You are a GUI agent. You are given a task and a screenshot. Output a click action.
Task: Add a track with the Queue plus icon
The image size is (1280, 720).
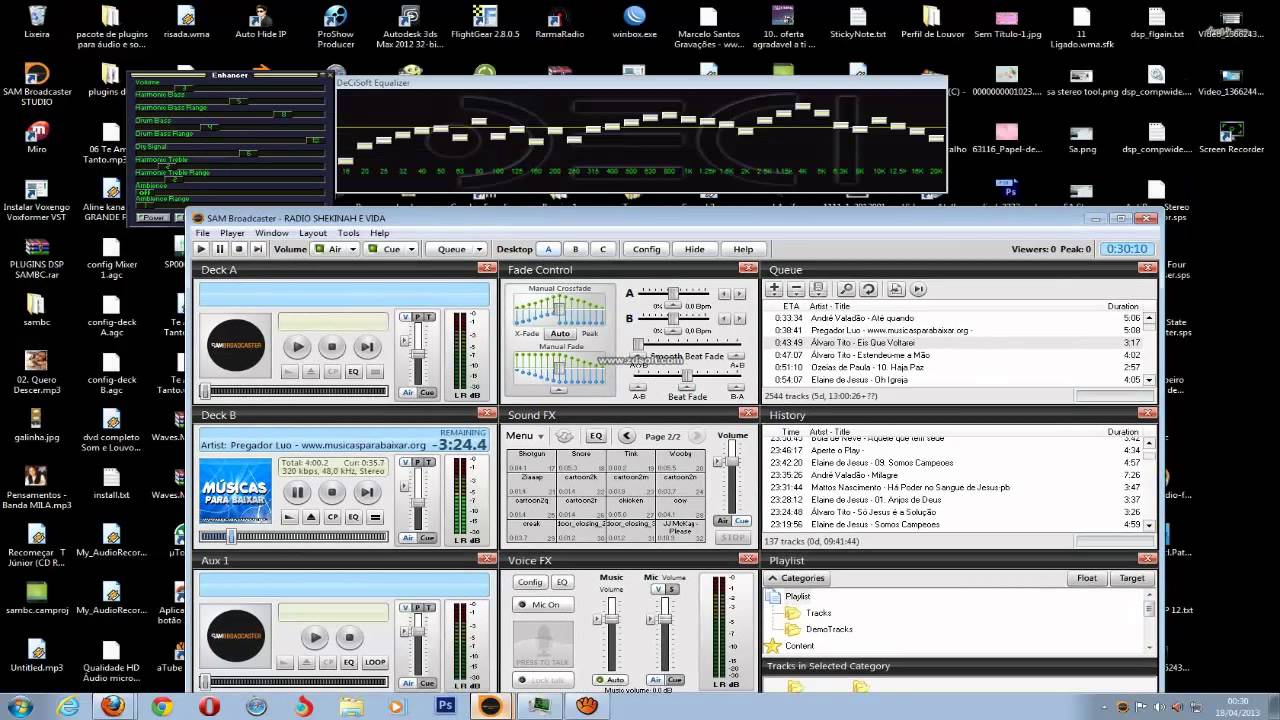(774, 289)
